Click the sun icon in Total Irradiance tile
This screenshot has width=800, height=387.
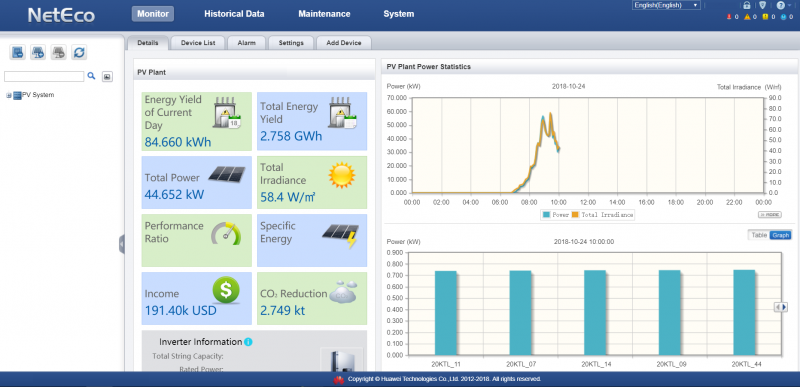(x=341, y=175)
